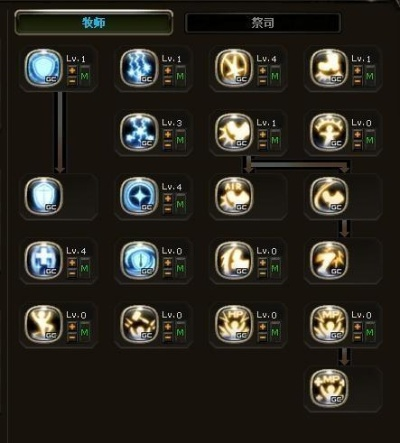Image resolution: width=400 pixels, height=443 pixels.
Task: Click the sword-and-shield skill icon below the blue shield
Action: 44,196
